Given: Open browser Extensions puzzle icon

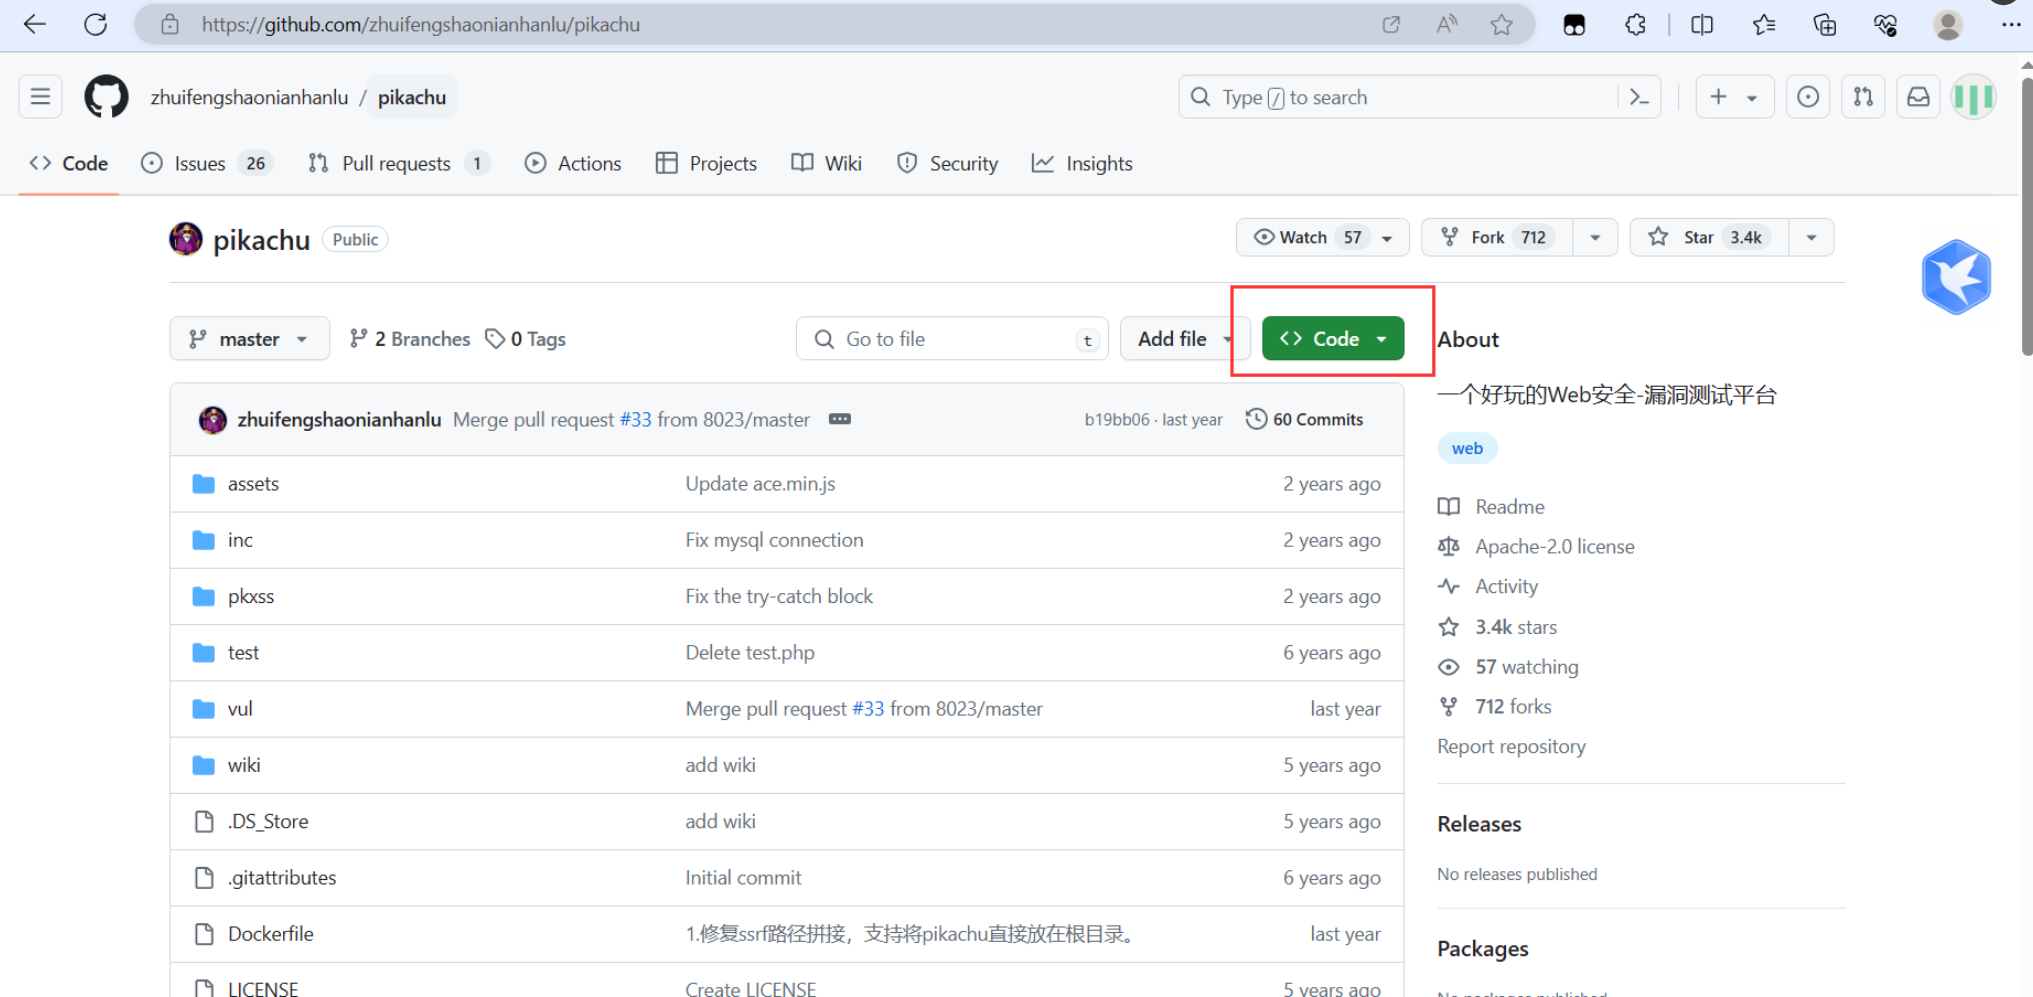Looking at the screenshot, I should (1635, 24).
